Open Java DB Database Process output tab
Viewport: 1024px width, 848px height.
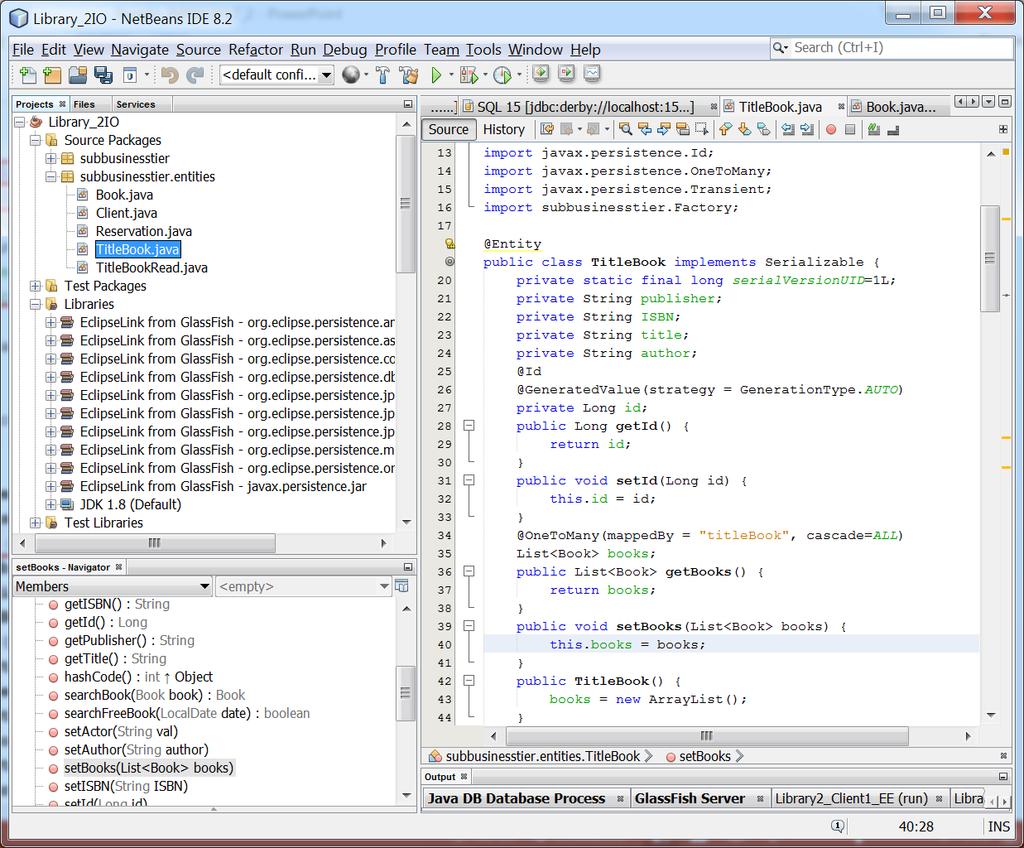tap(516, 798)
